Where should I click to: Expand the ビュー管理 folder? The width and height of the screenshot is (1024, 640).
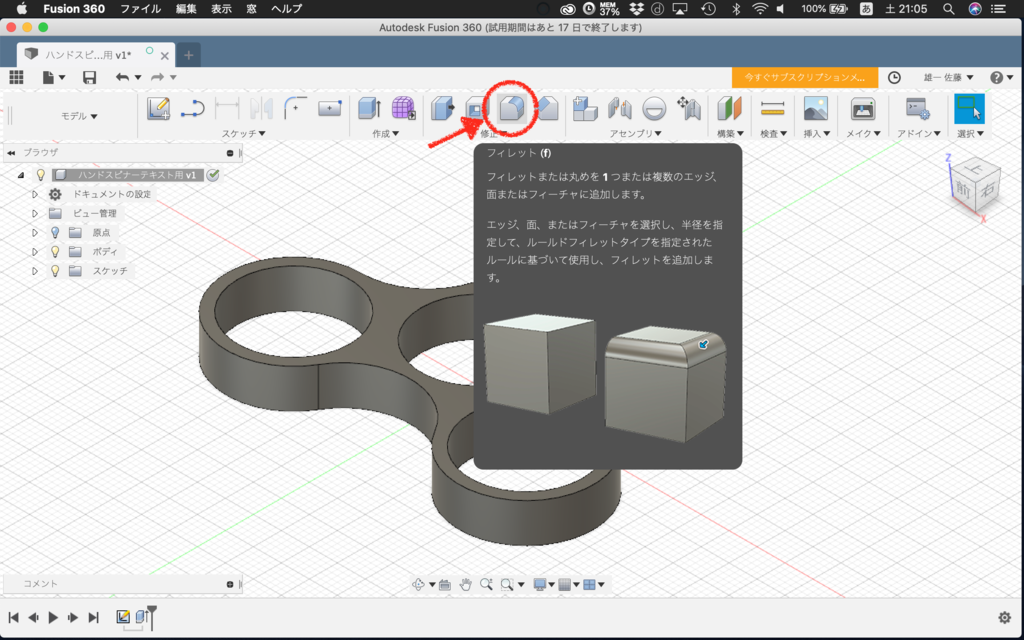(x=35, y=214)
